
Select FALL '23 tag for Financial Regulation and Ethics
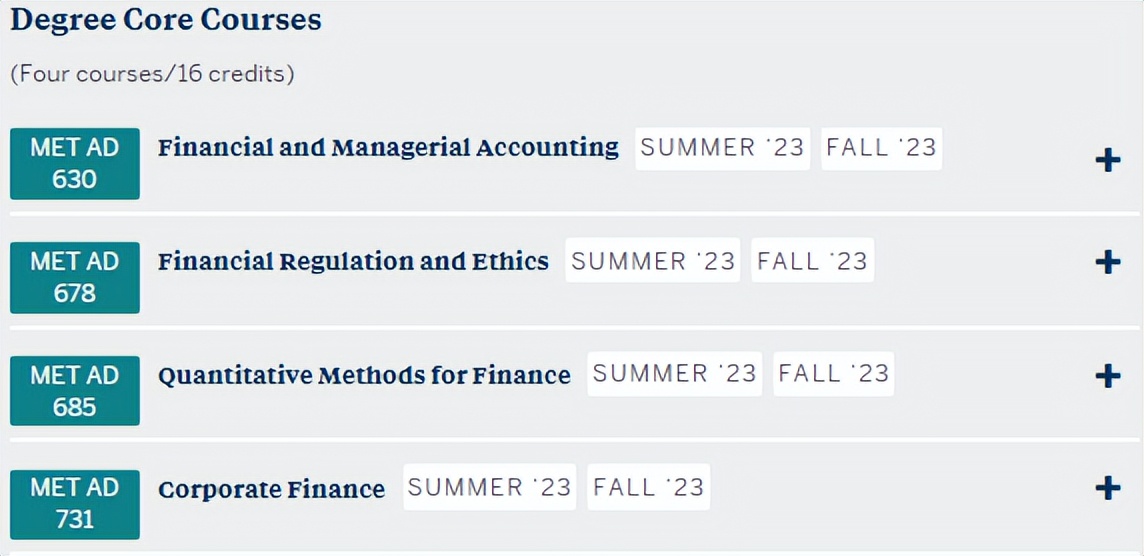812,261
